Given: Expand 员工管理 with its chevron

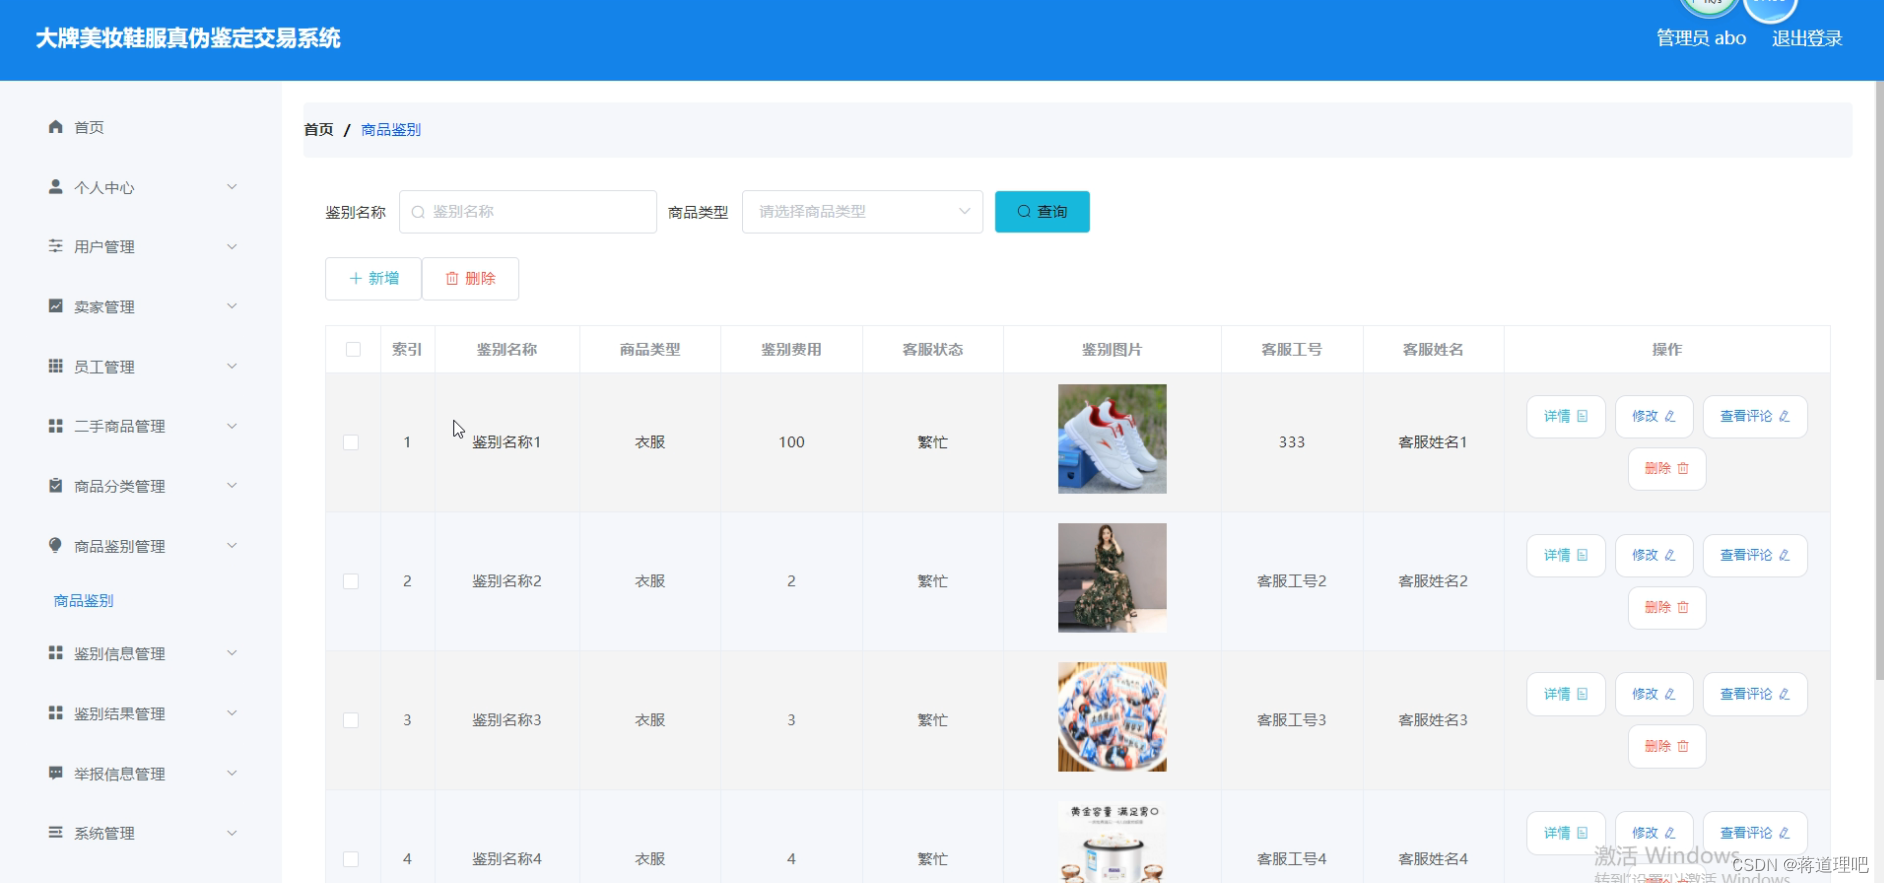Looking at the screenshot, I should pos(232,366).
